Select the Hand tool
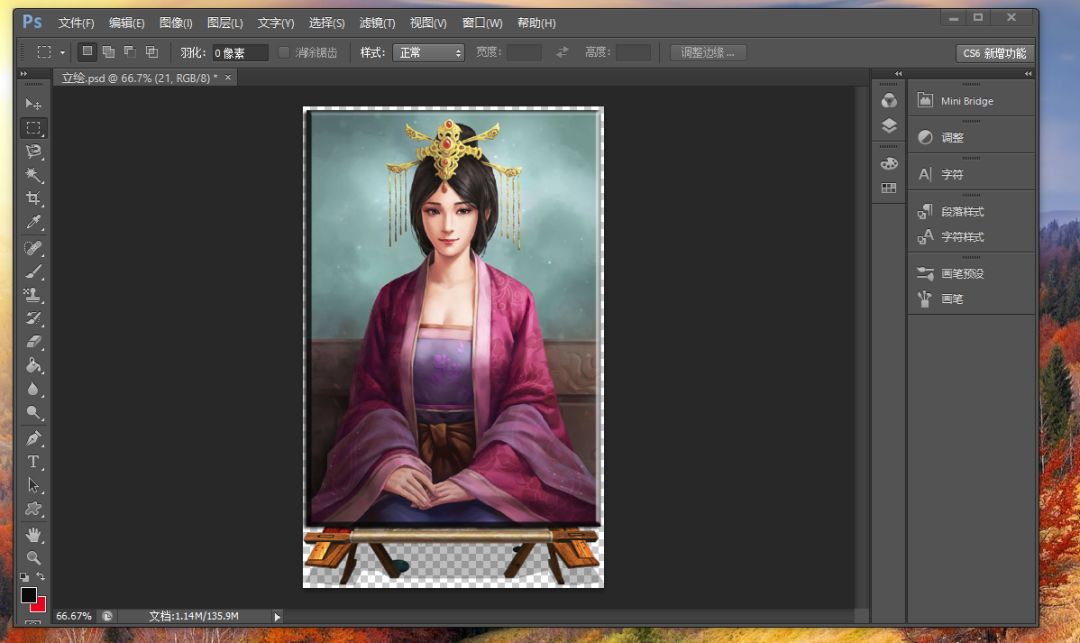The image size is (1080, 643). click(x=34, y=534)
